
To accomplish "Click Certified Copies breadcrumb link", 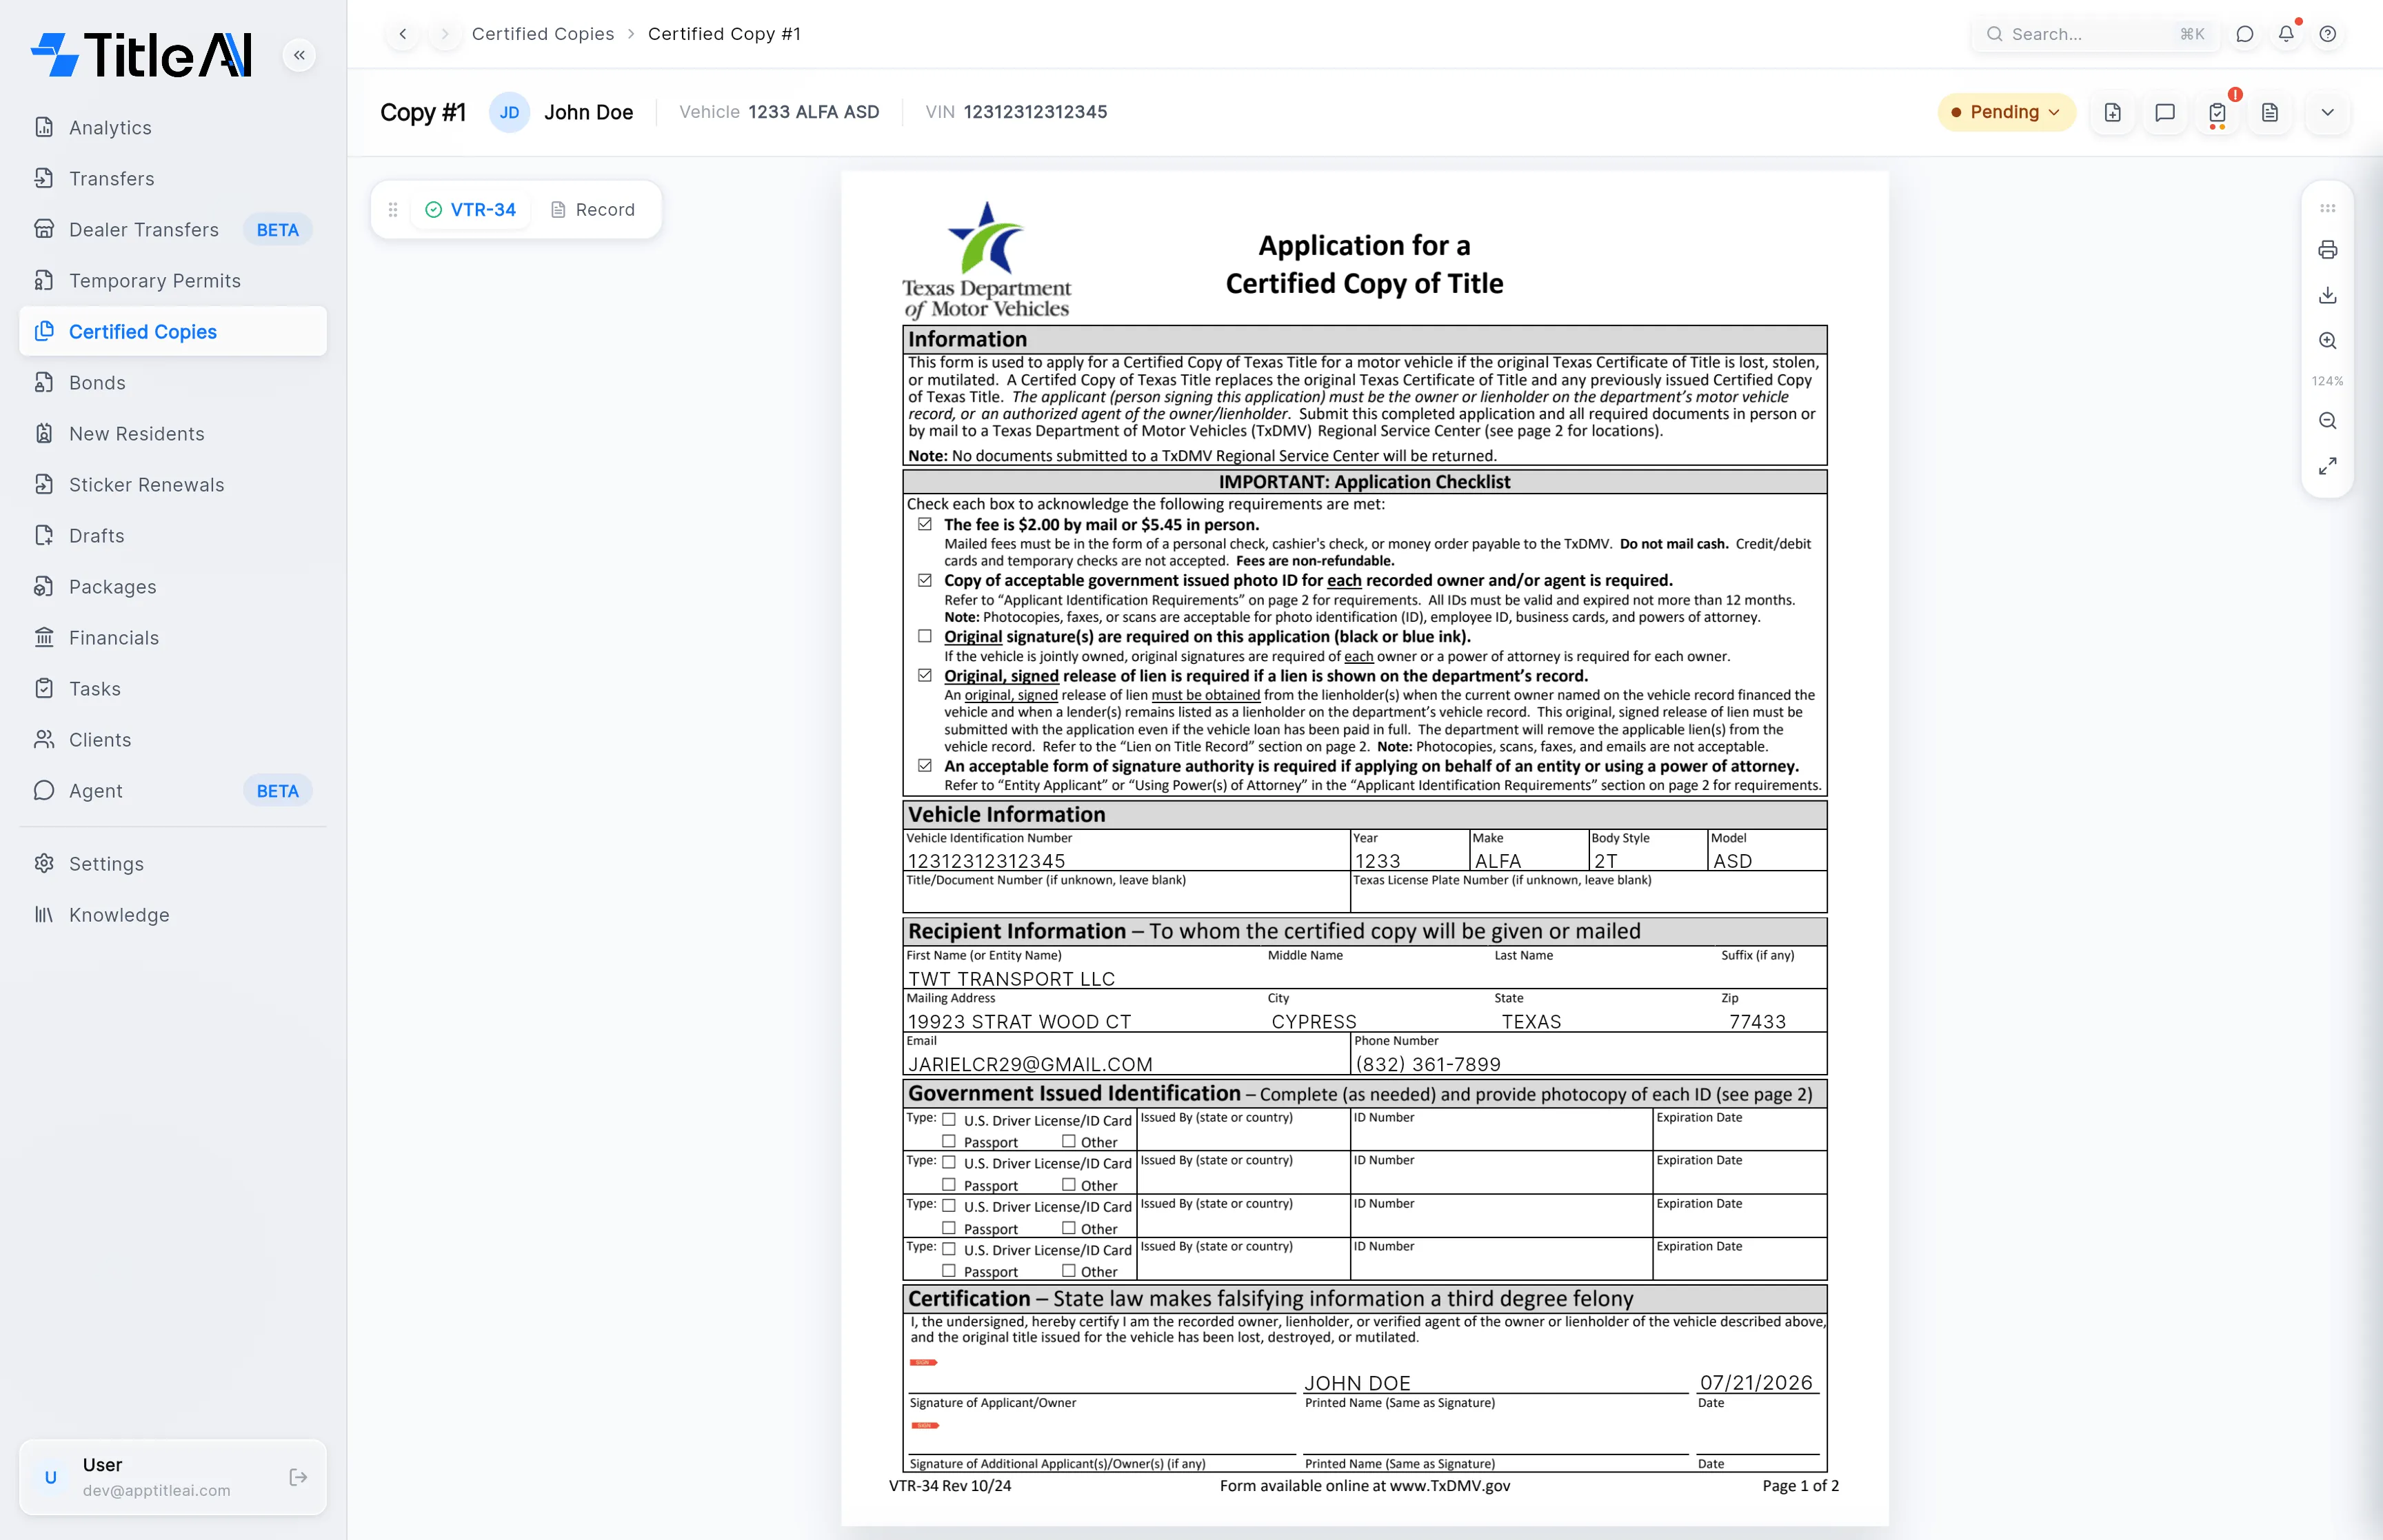I will pos(543,34).
